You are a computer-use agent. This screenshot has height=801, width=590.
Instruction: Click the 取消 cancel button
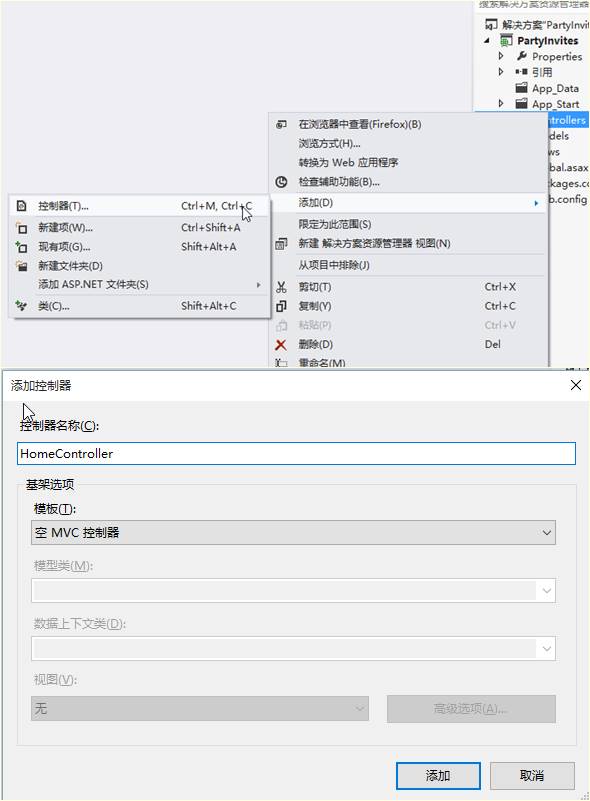point(532,776)
